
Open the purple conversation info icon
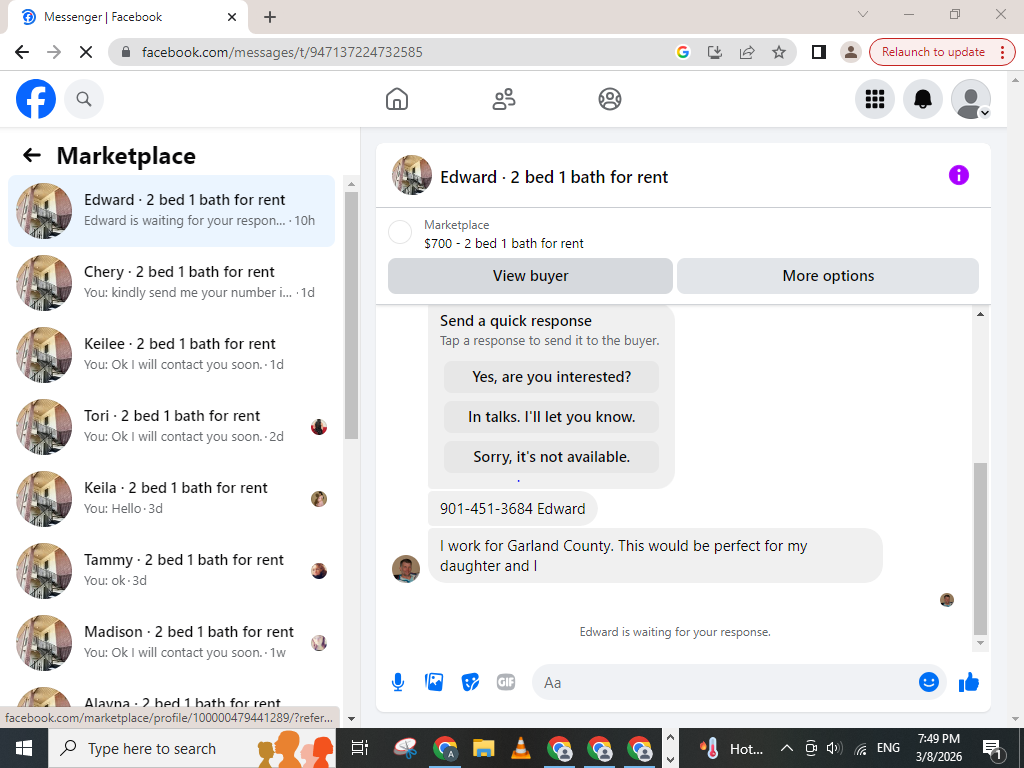point(959,175)
